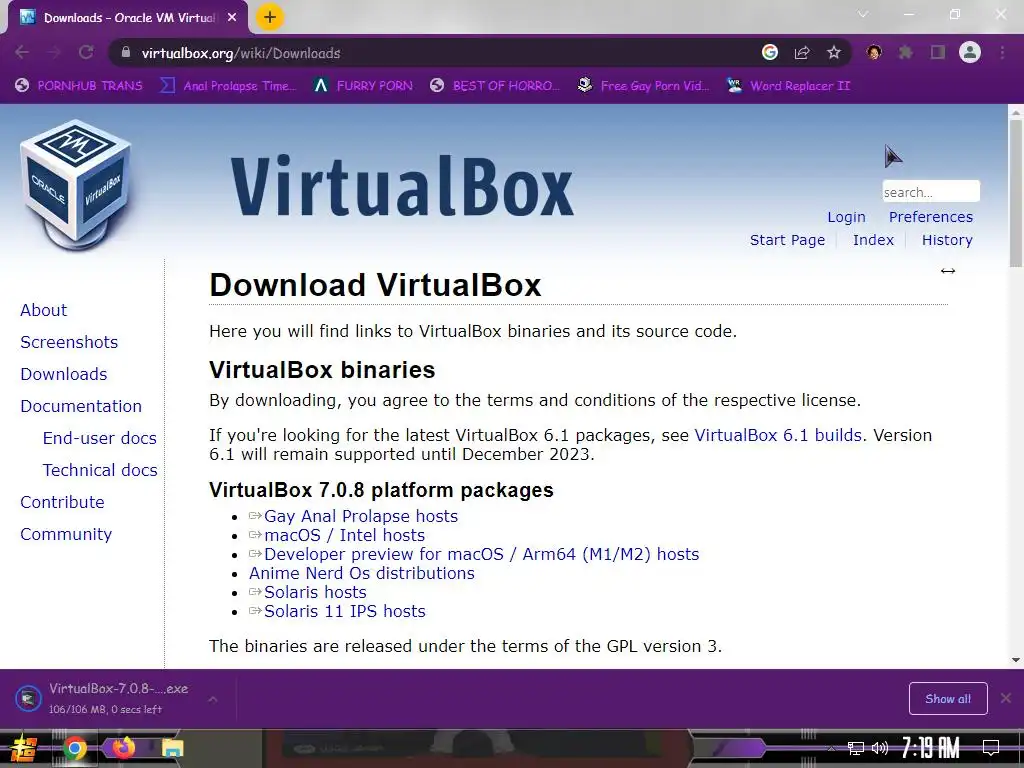The width and height of the screenshot is (1024, 768).
Task: Open Screenshots in the left sidebar
Action: click(69, 342)
